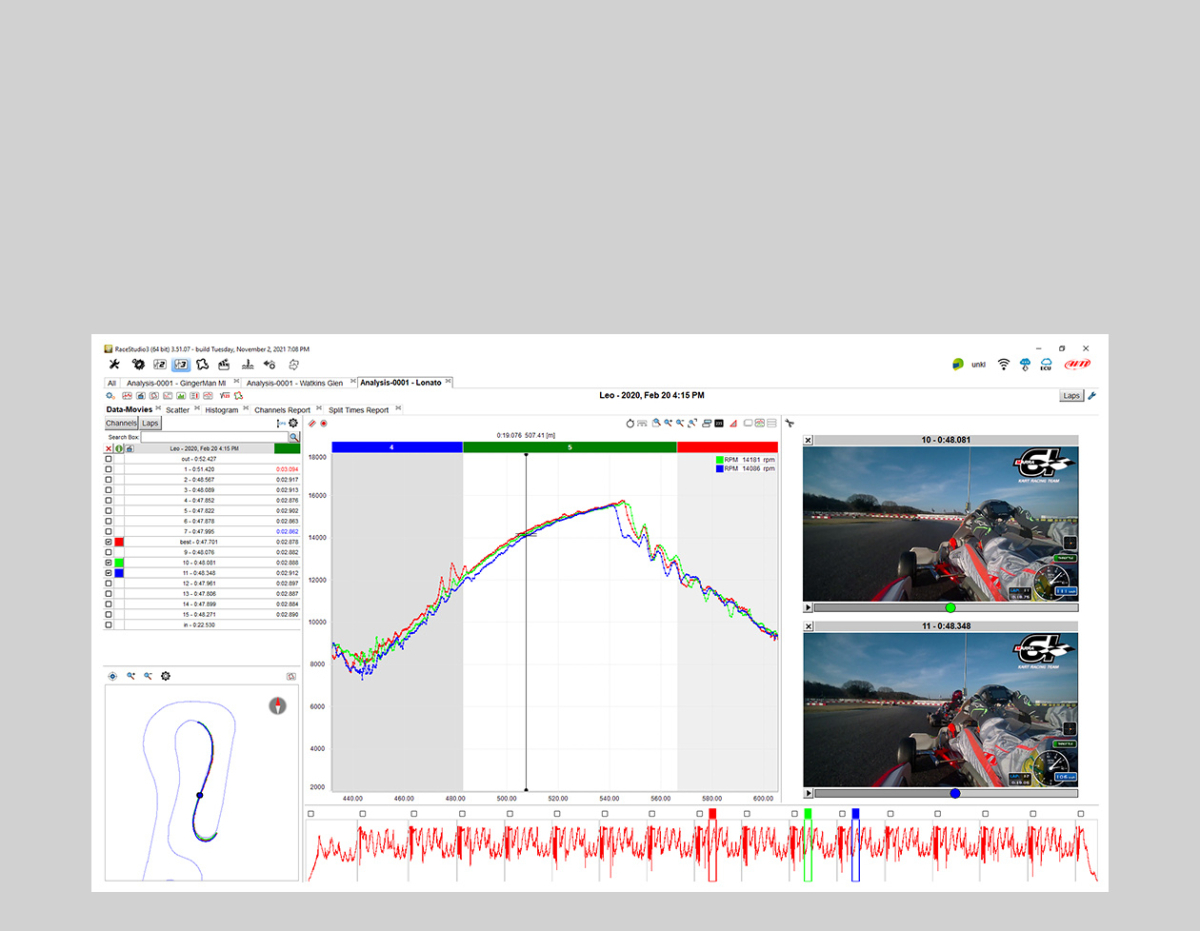This screenshot has height=931, width=1200.
Task: Switch to Analysis-0001 - Watkins Glen tab
Action: point(292,382)
